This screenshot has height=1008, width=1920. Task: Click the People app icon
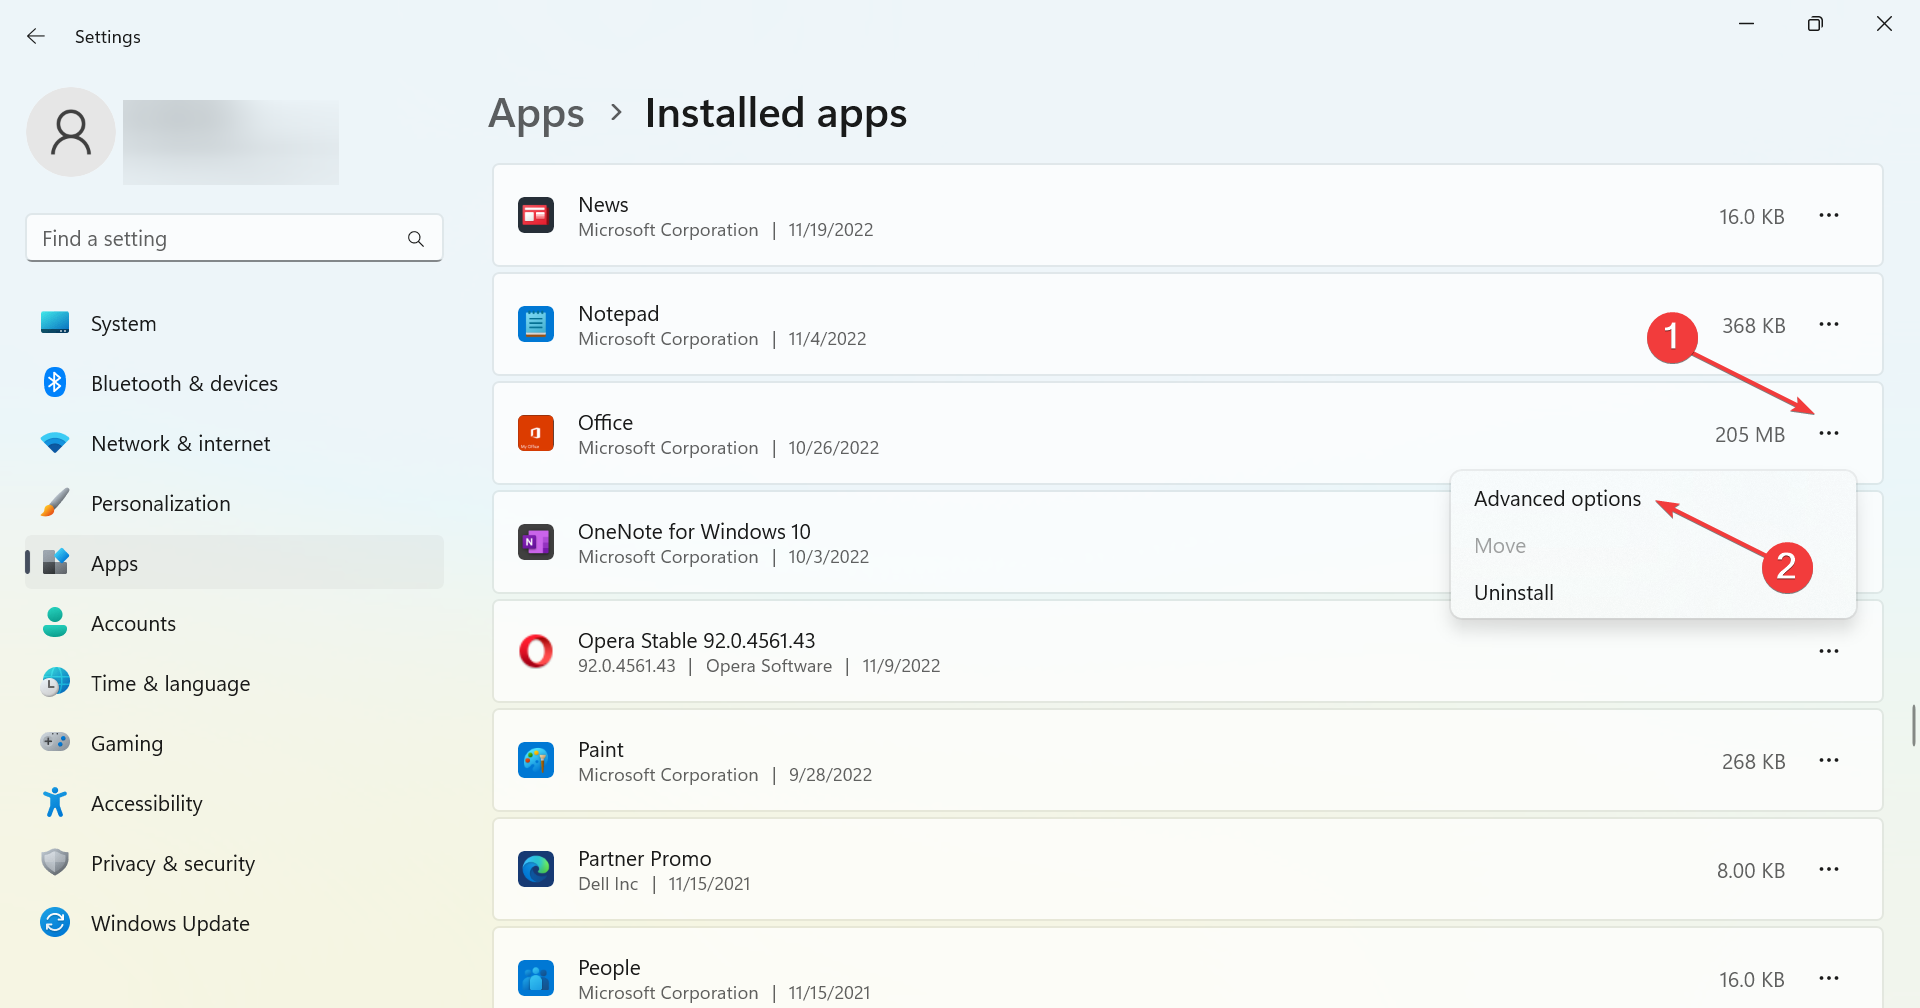[x=536, y=978]
